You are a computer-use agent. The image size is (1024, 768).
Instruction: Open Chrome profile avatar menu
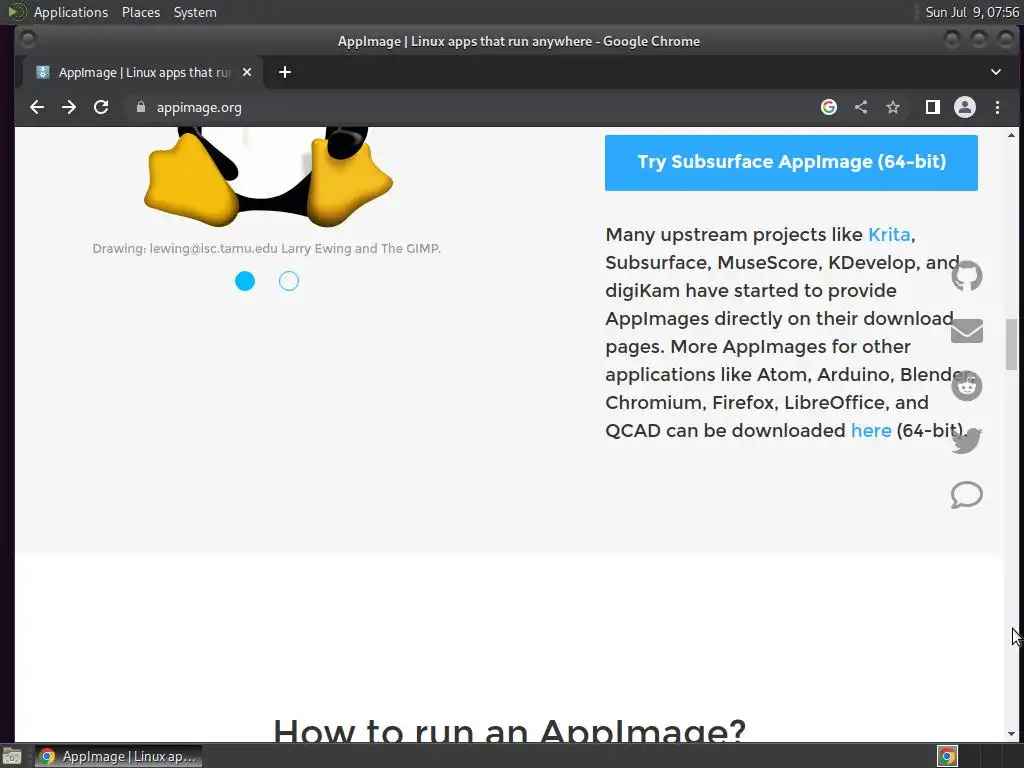pos(965,107)
